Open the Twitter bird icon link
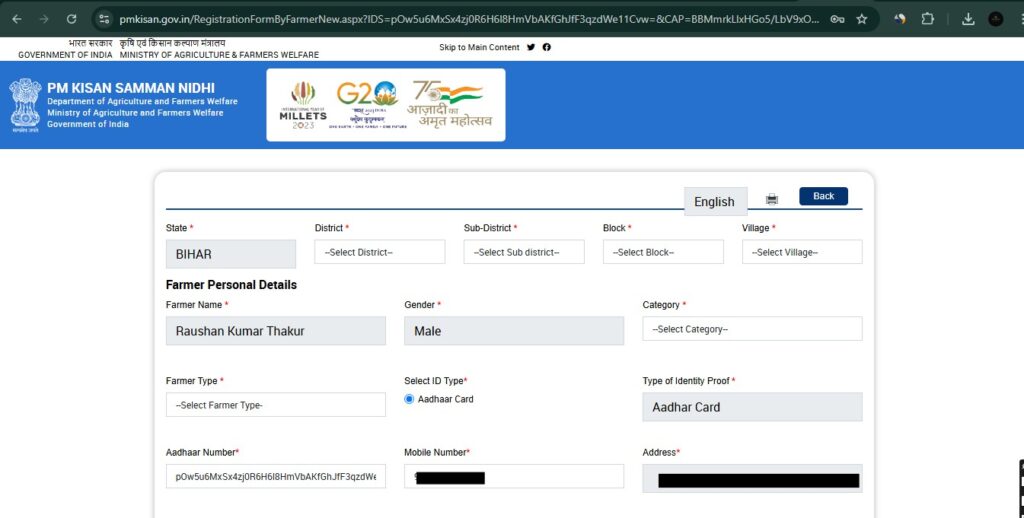Viewport: 1024px width, 518px height. 531,47
